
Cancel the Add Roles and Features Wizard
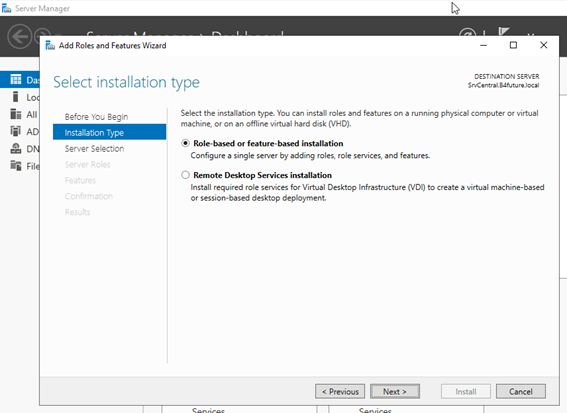click(x=521, y=392)
